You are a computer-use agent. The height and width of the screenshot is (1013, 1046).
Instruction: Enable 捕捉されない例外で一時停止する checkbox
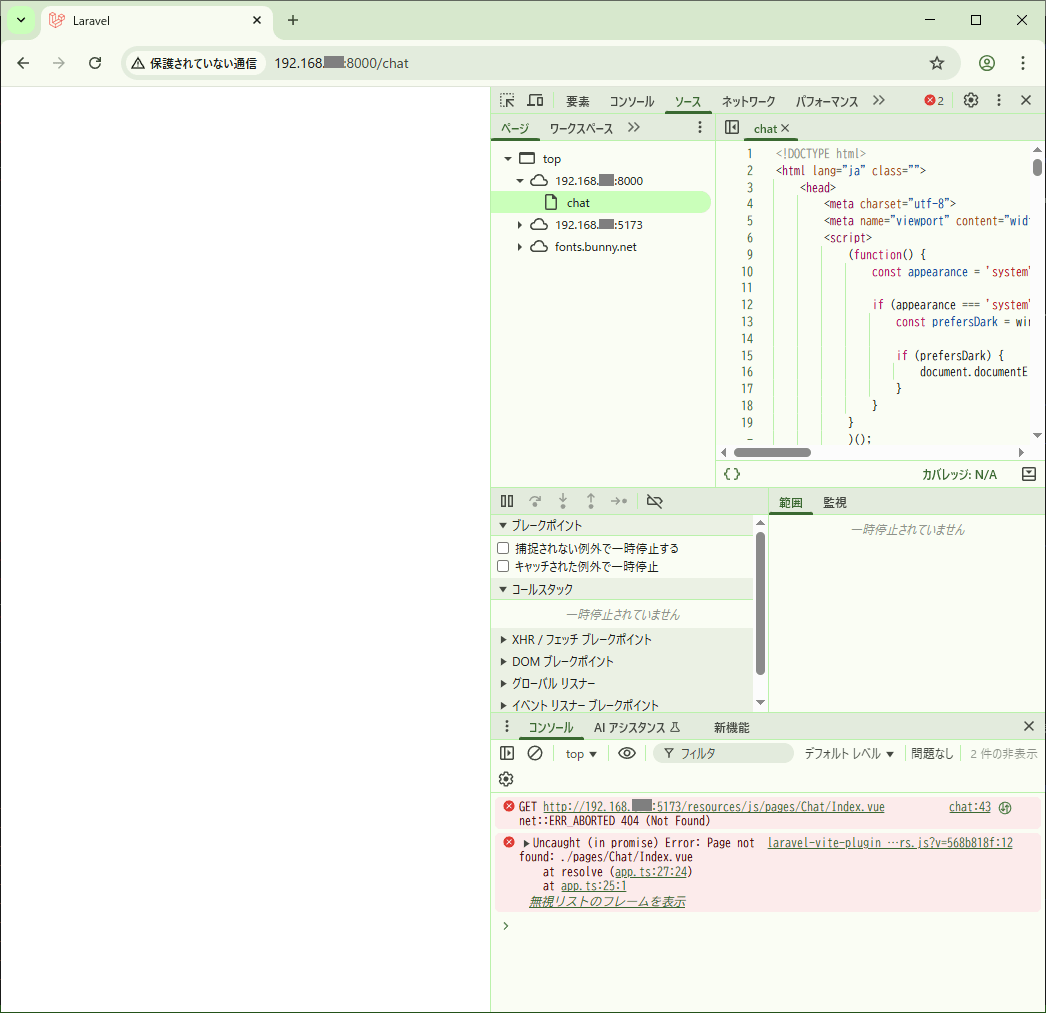[503, 548]
